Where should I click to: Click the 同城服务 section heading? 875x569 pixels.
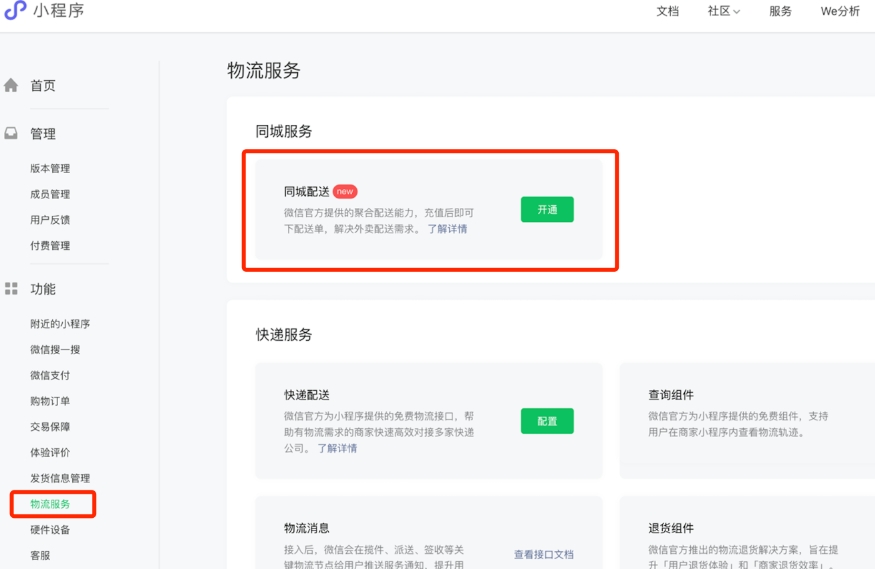[x=283, y=131]
